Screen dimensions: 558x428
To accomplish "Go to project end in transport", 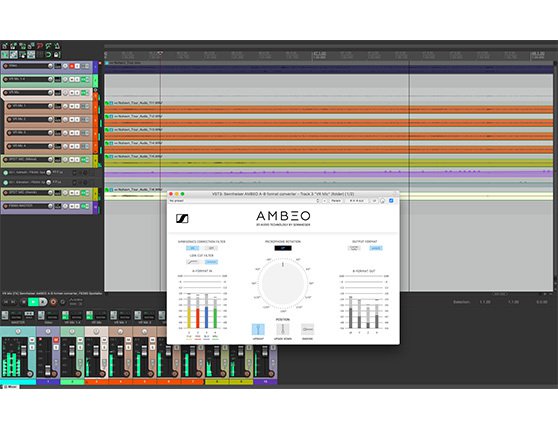I will 13,302.
